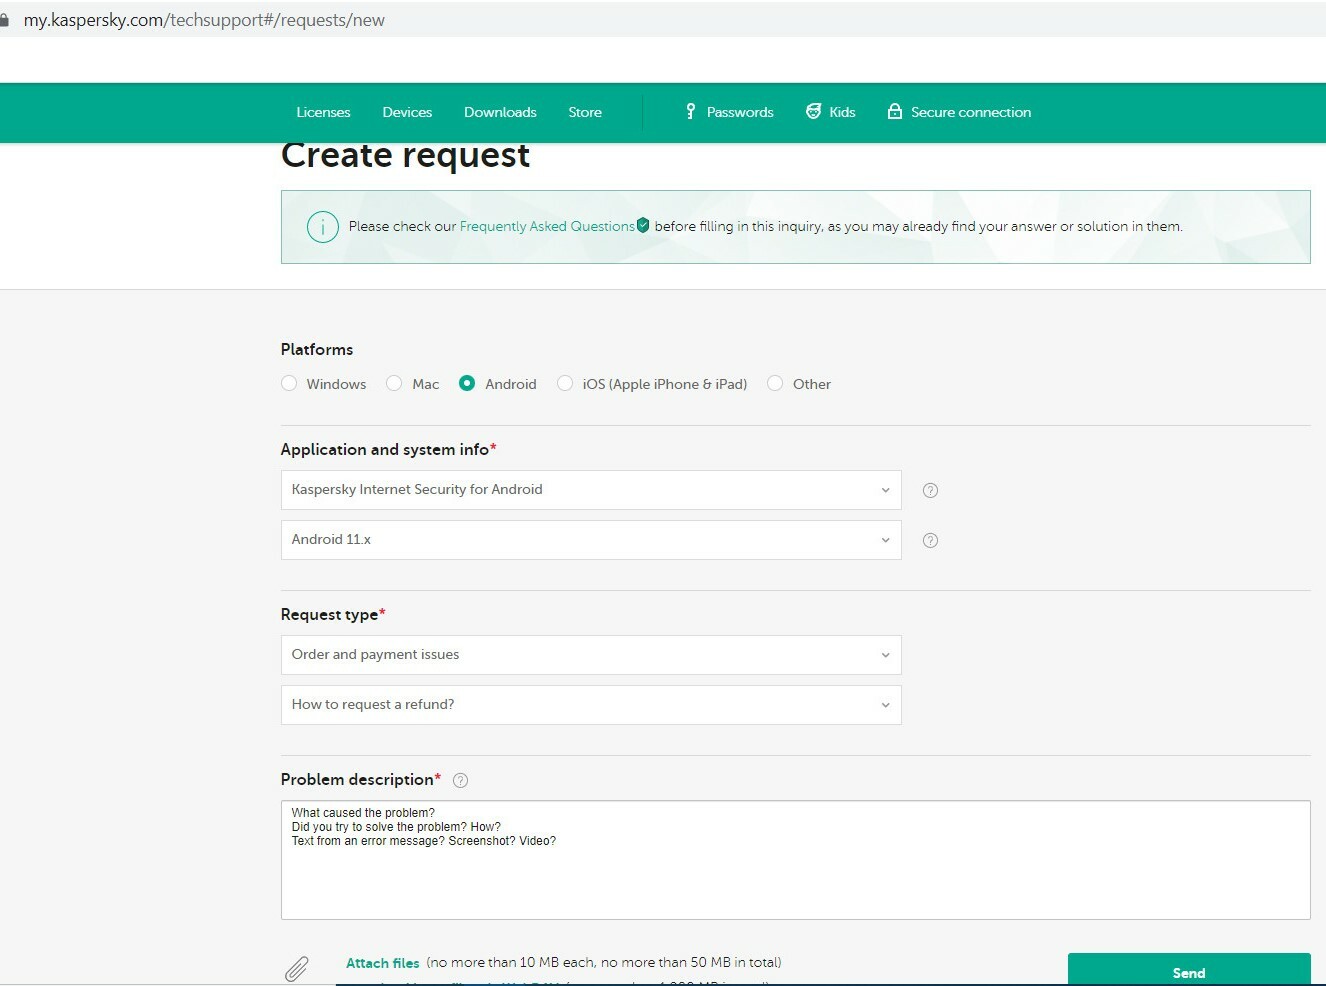Screen dimensions: 1326x986
Task: Click help icon next to Problem description
Action: 460,780
